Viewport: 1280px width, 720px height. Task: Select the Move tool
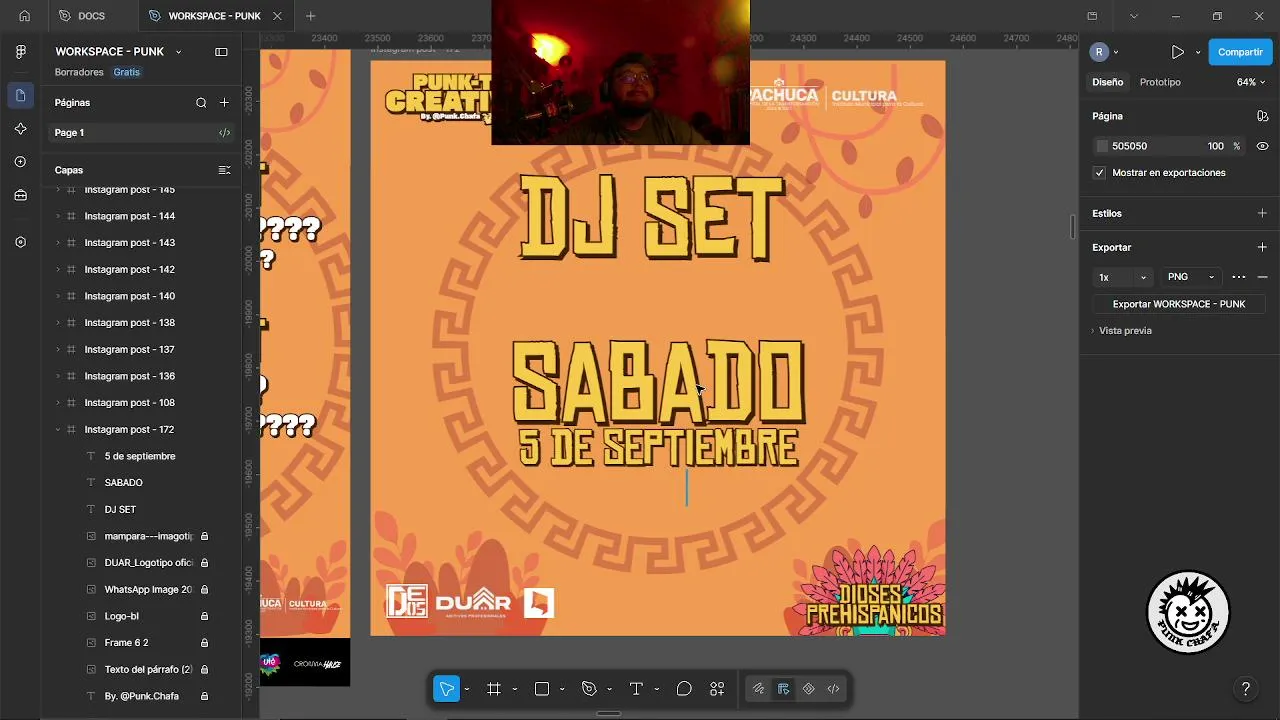[x=446, y=689]
